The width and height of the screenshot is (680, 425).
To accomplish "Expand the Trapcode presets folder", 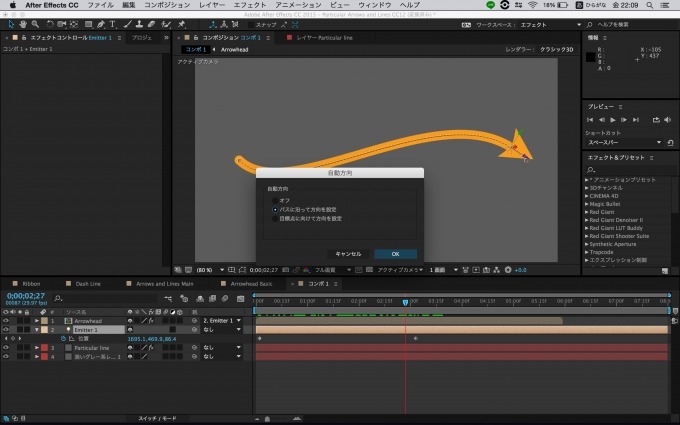I will (x=602, y=251).
